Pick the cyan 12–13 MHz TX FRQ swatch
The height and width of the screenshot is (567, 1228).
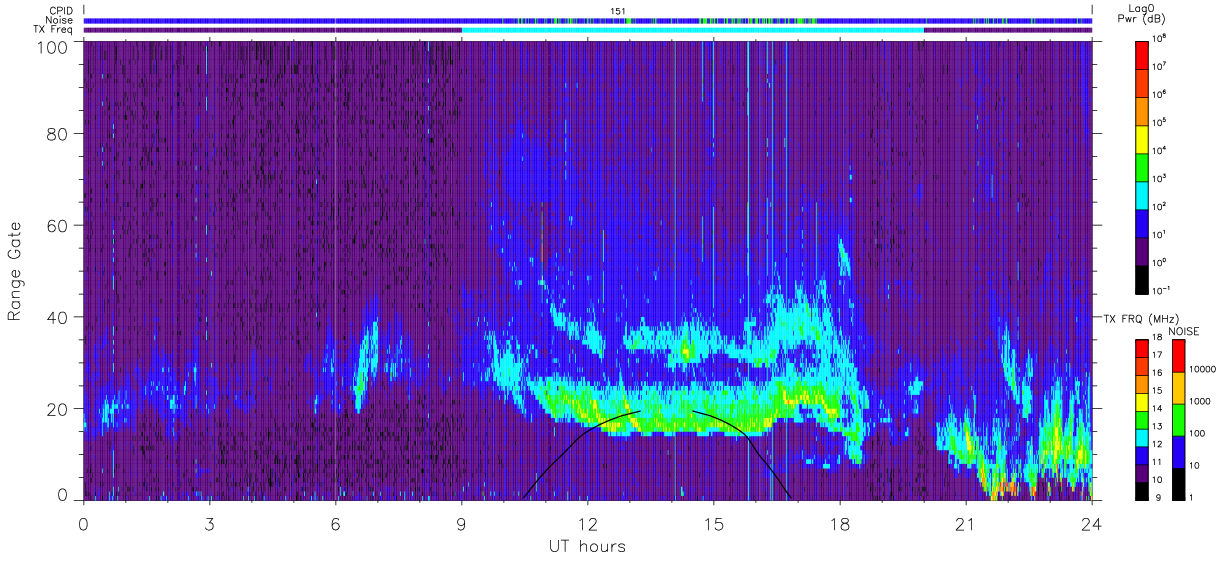1143,436
